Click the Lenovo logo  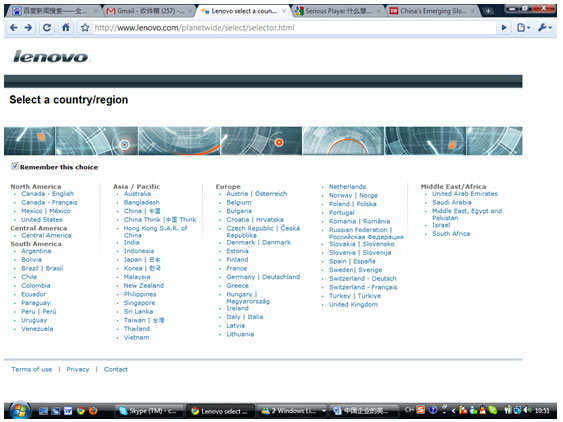[x=51, y=57]
